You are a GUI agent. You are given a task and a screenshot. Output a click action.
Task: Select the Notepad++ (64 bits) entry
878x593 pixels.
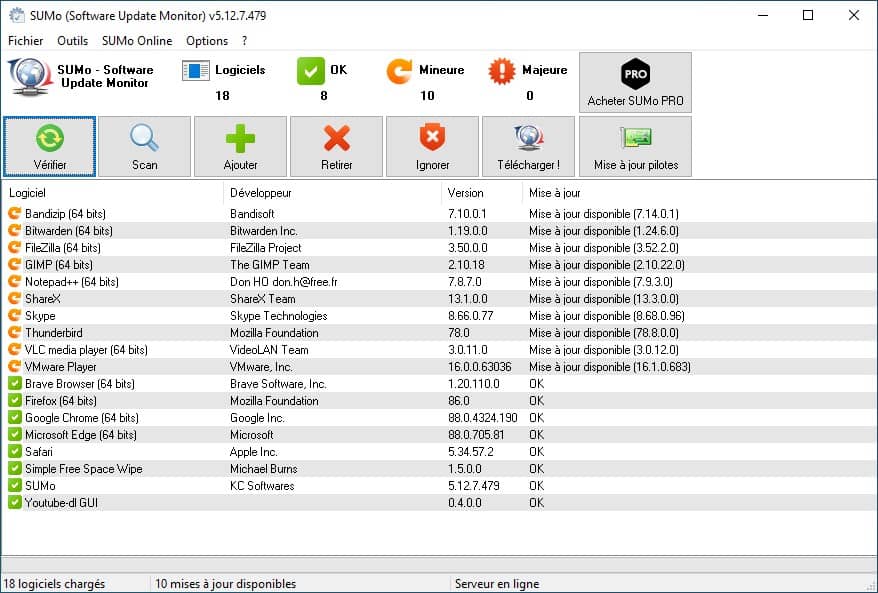[x=72, y=282]
